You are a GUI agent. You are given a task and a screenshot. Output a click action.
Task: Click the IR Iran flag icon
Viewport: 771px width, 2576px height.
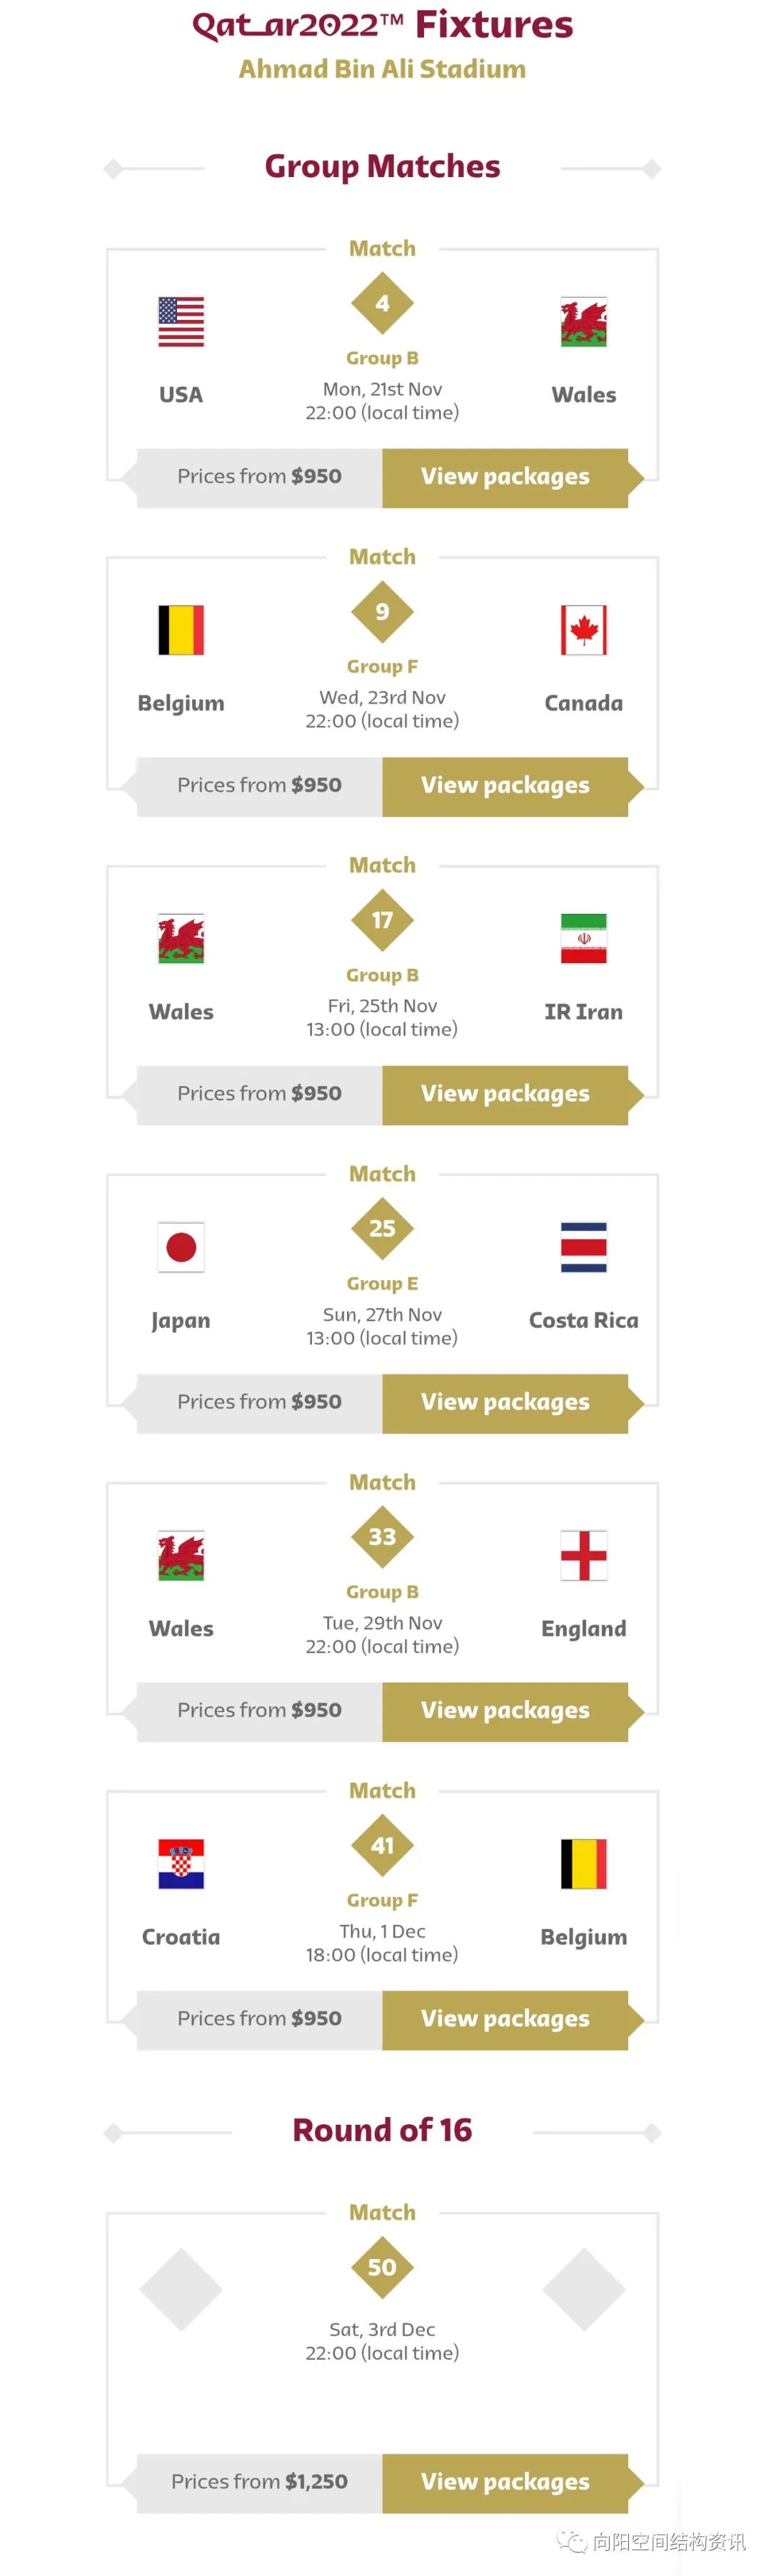[583, 938]
